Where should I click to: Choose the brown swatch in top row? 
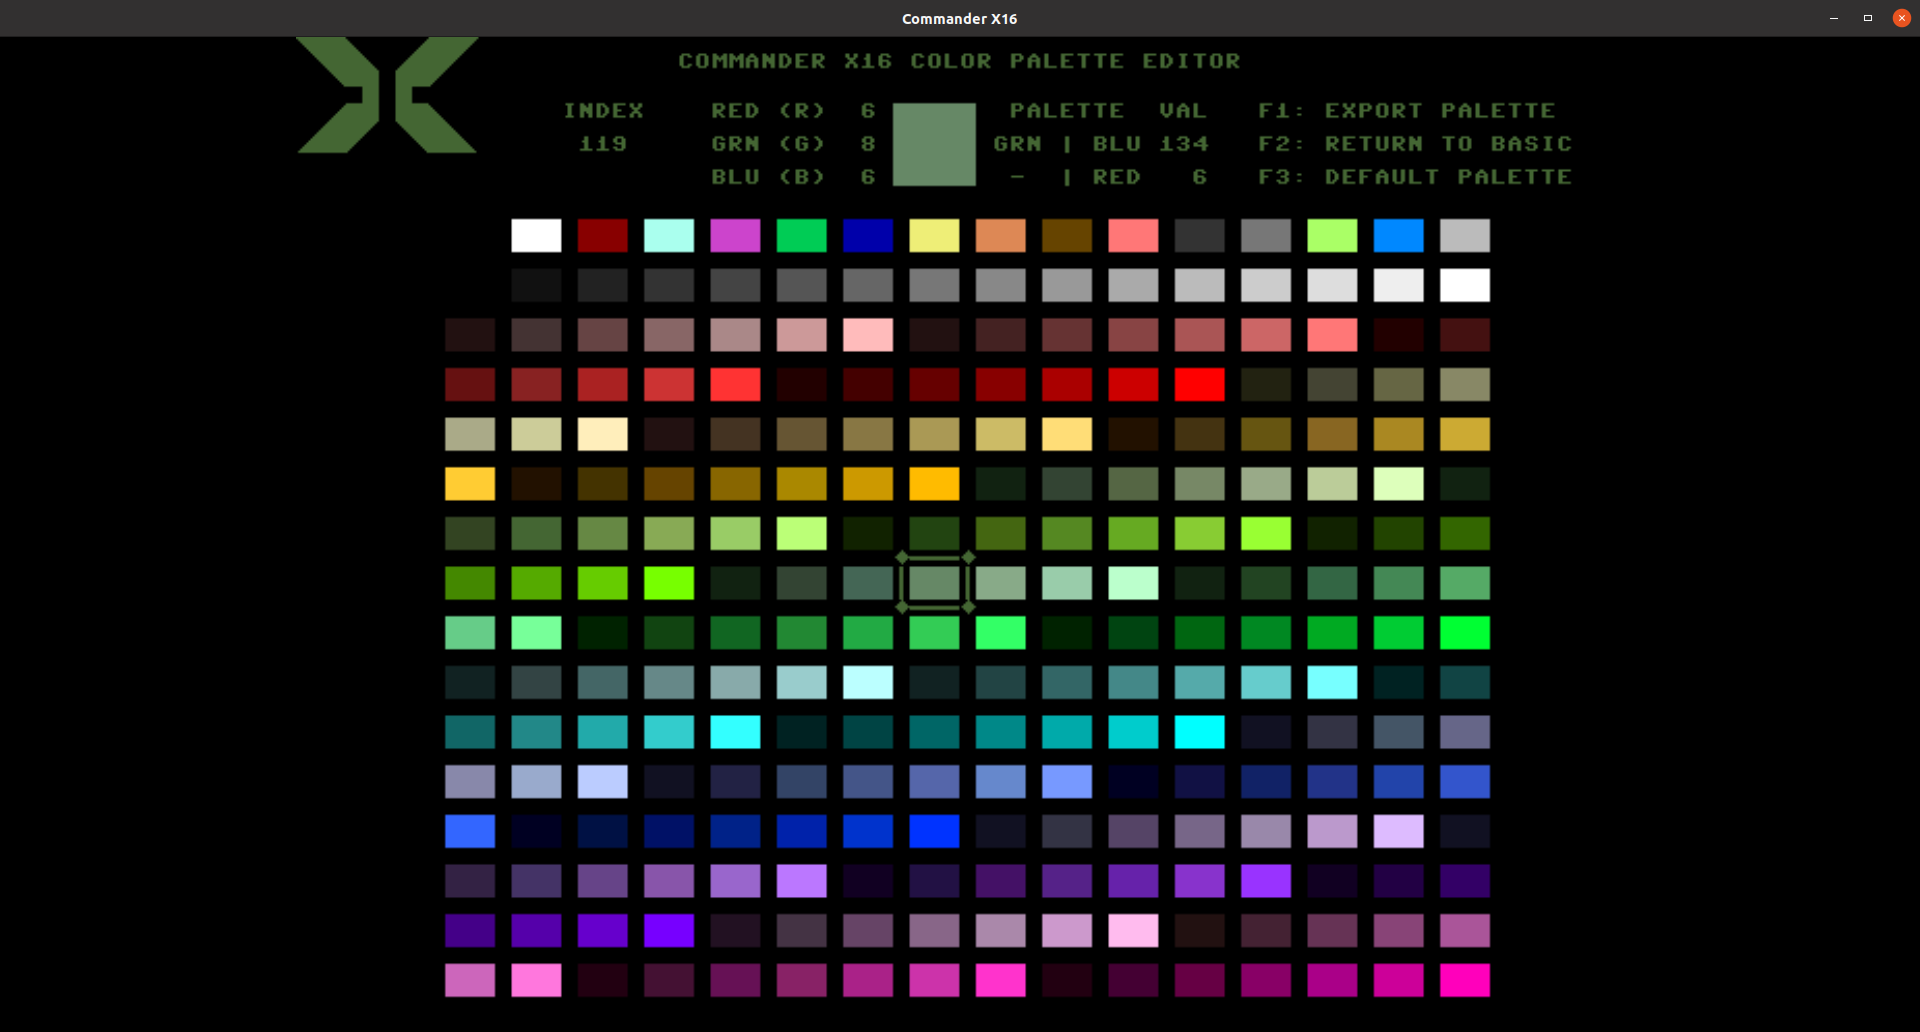pos(1067,236)
